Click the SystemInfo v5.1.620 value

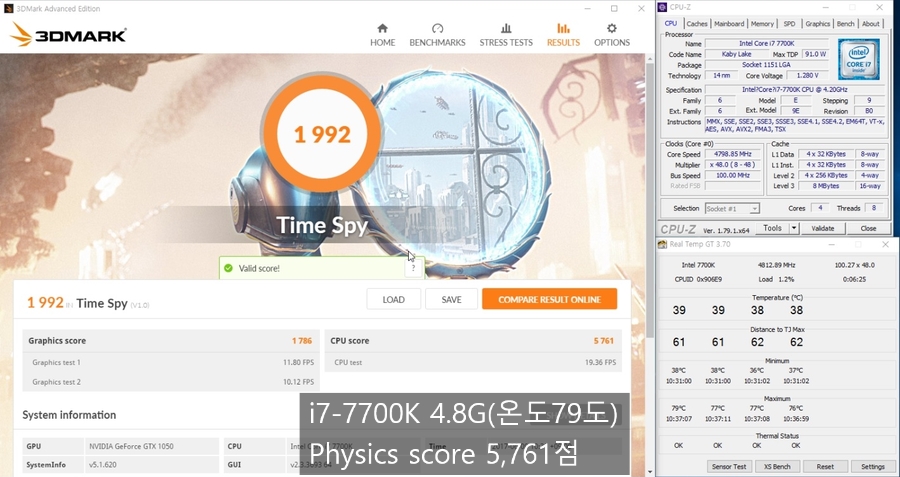(152, 464)
